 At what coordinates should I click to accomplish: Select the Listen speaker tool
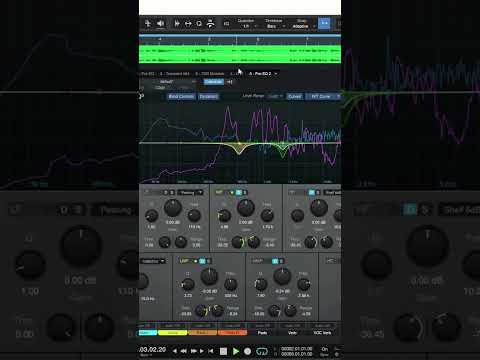(x=160, y=23)
